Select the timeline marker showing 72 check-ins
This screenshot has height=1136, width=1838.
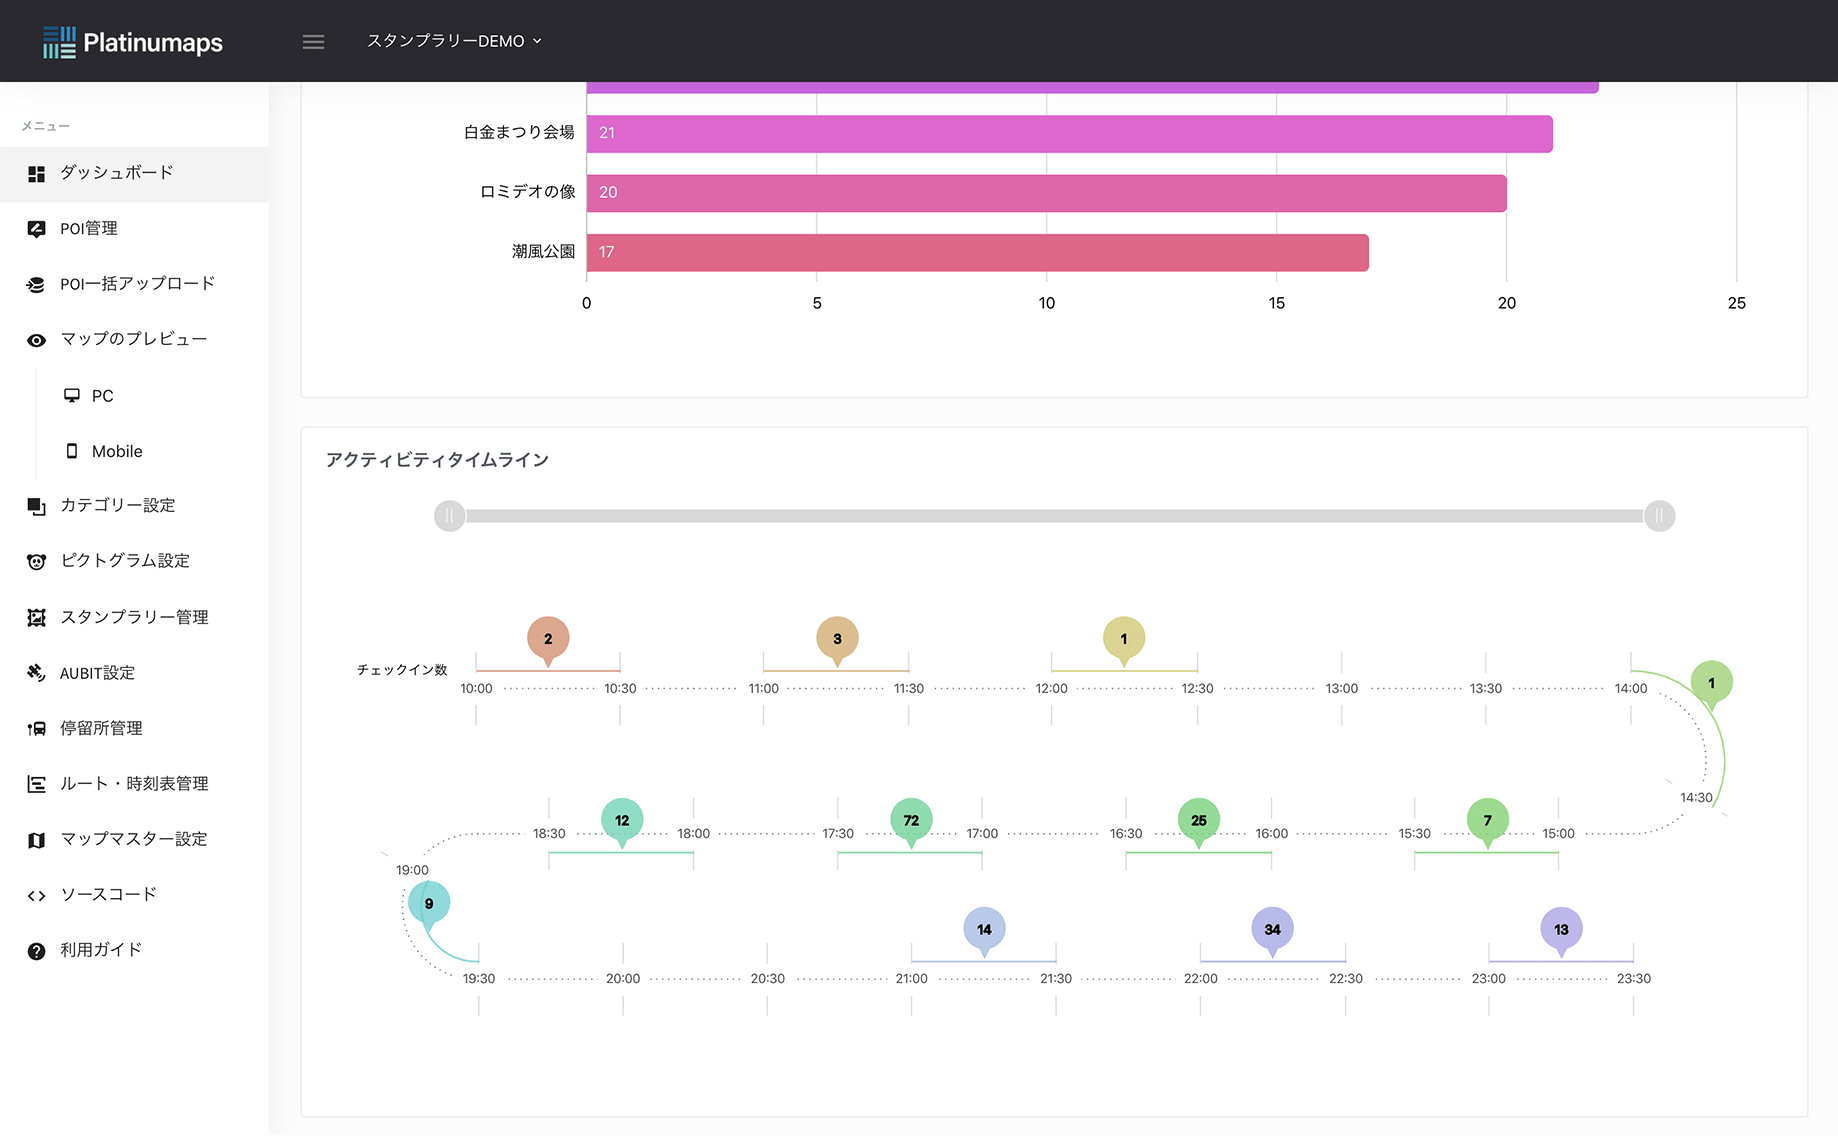pos(911,820)
